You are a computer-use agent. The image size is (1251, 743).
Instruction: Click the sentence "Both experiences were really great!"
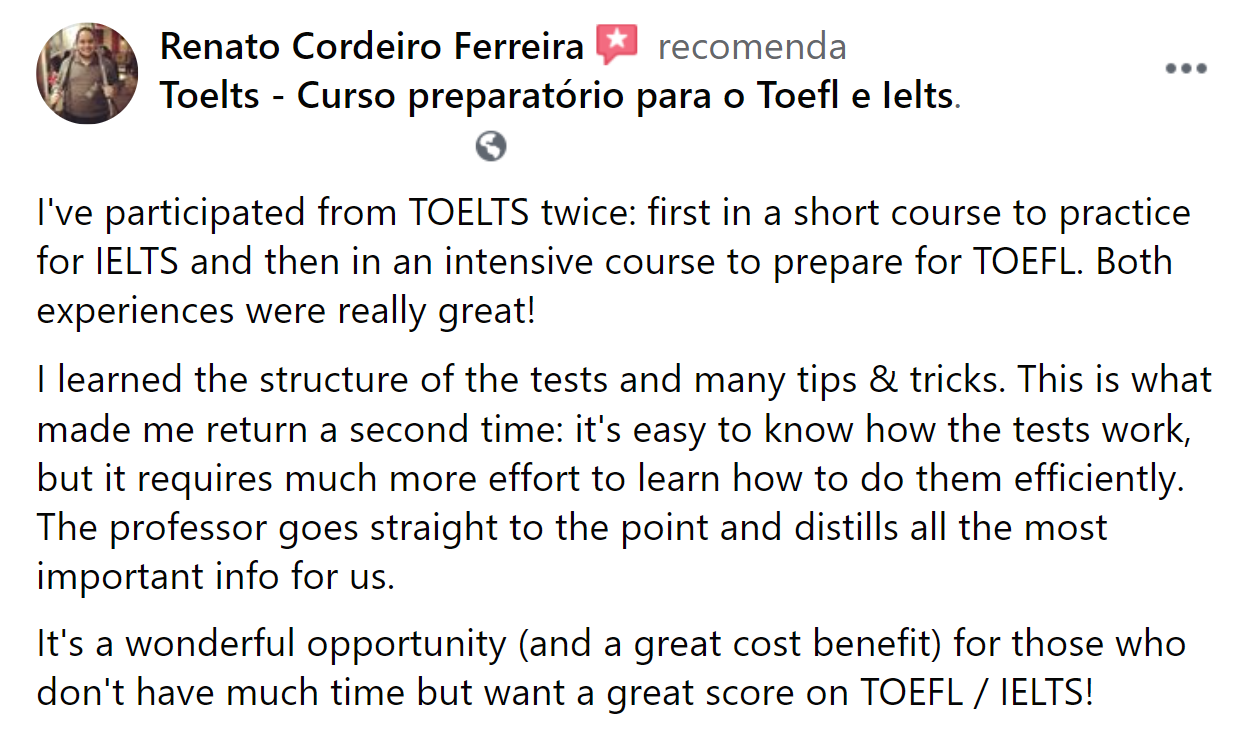coord(605,286)
